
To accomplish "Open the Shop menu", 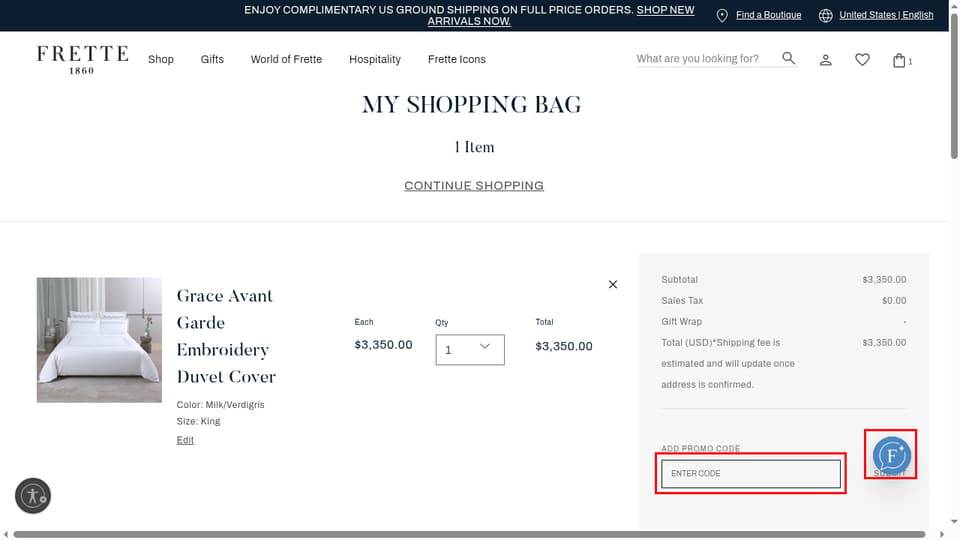I will point(160,59).
